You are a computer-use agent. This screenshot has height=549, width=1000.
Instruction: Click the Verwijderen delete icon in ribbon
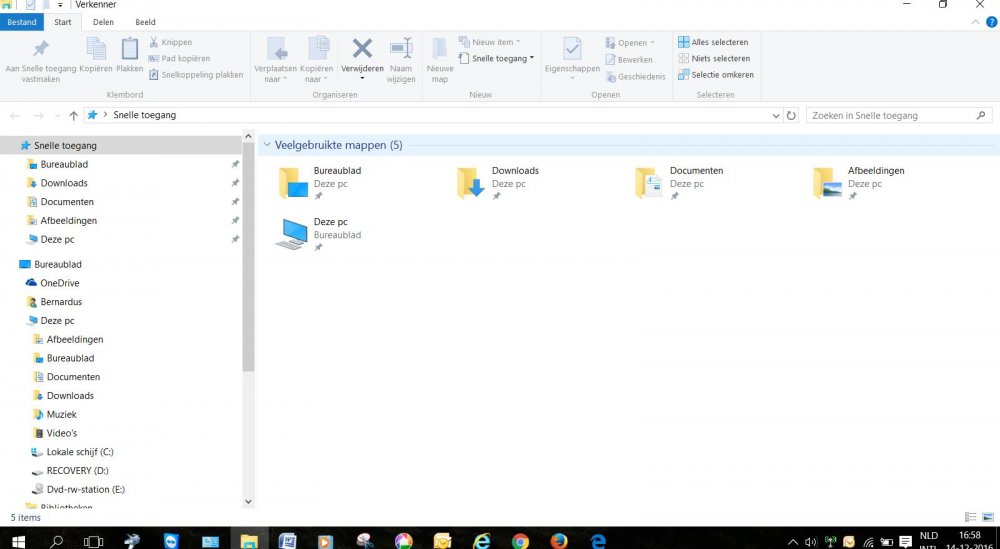pyautogui.click(x=362, y=49)
